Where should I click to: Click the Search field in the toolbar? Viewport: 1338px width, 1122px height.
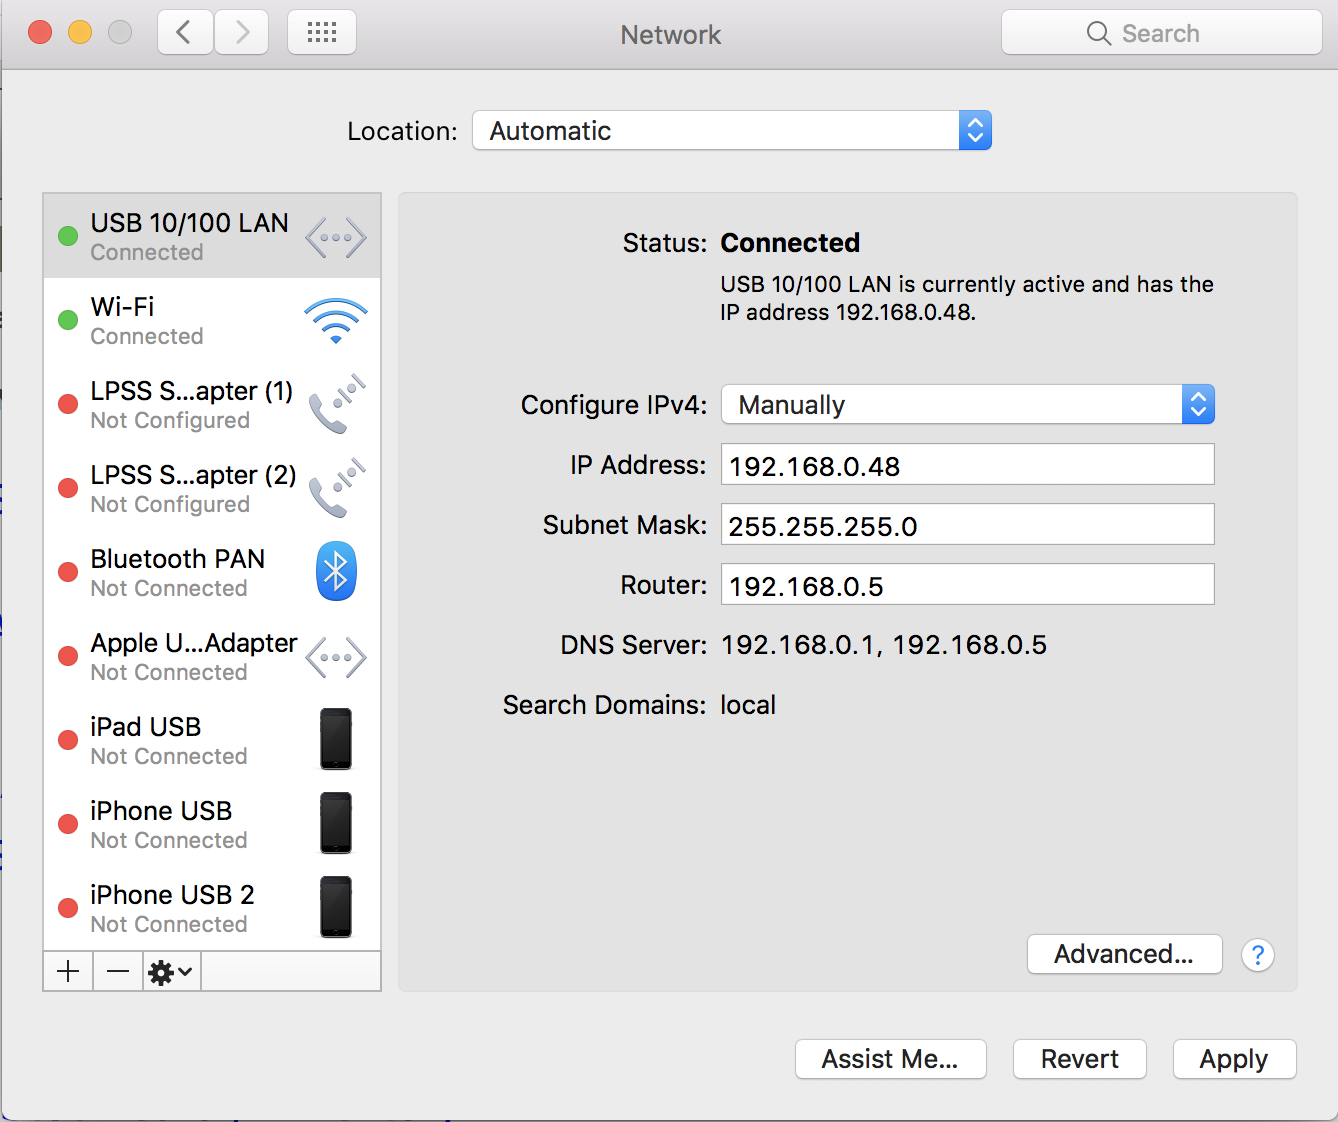coord(1162,33)
